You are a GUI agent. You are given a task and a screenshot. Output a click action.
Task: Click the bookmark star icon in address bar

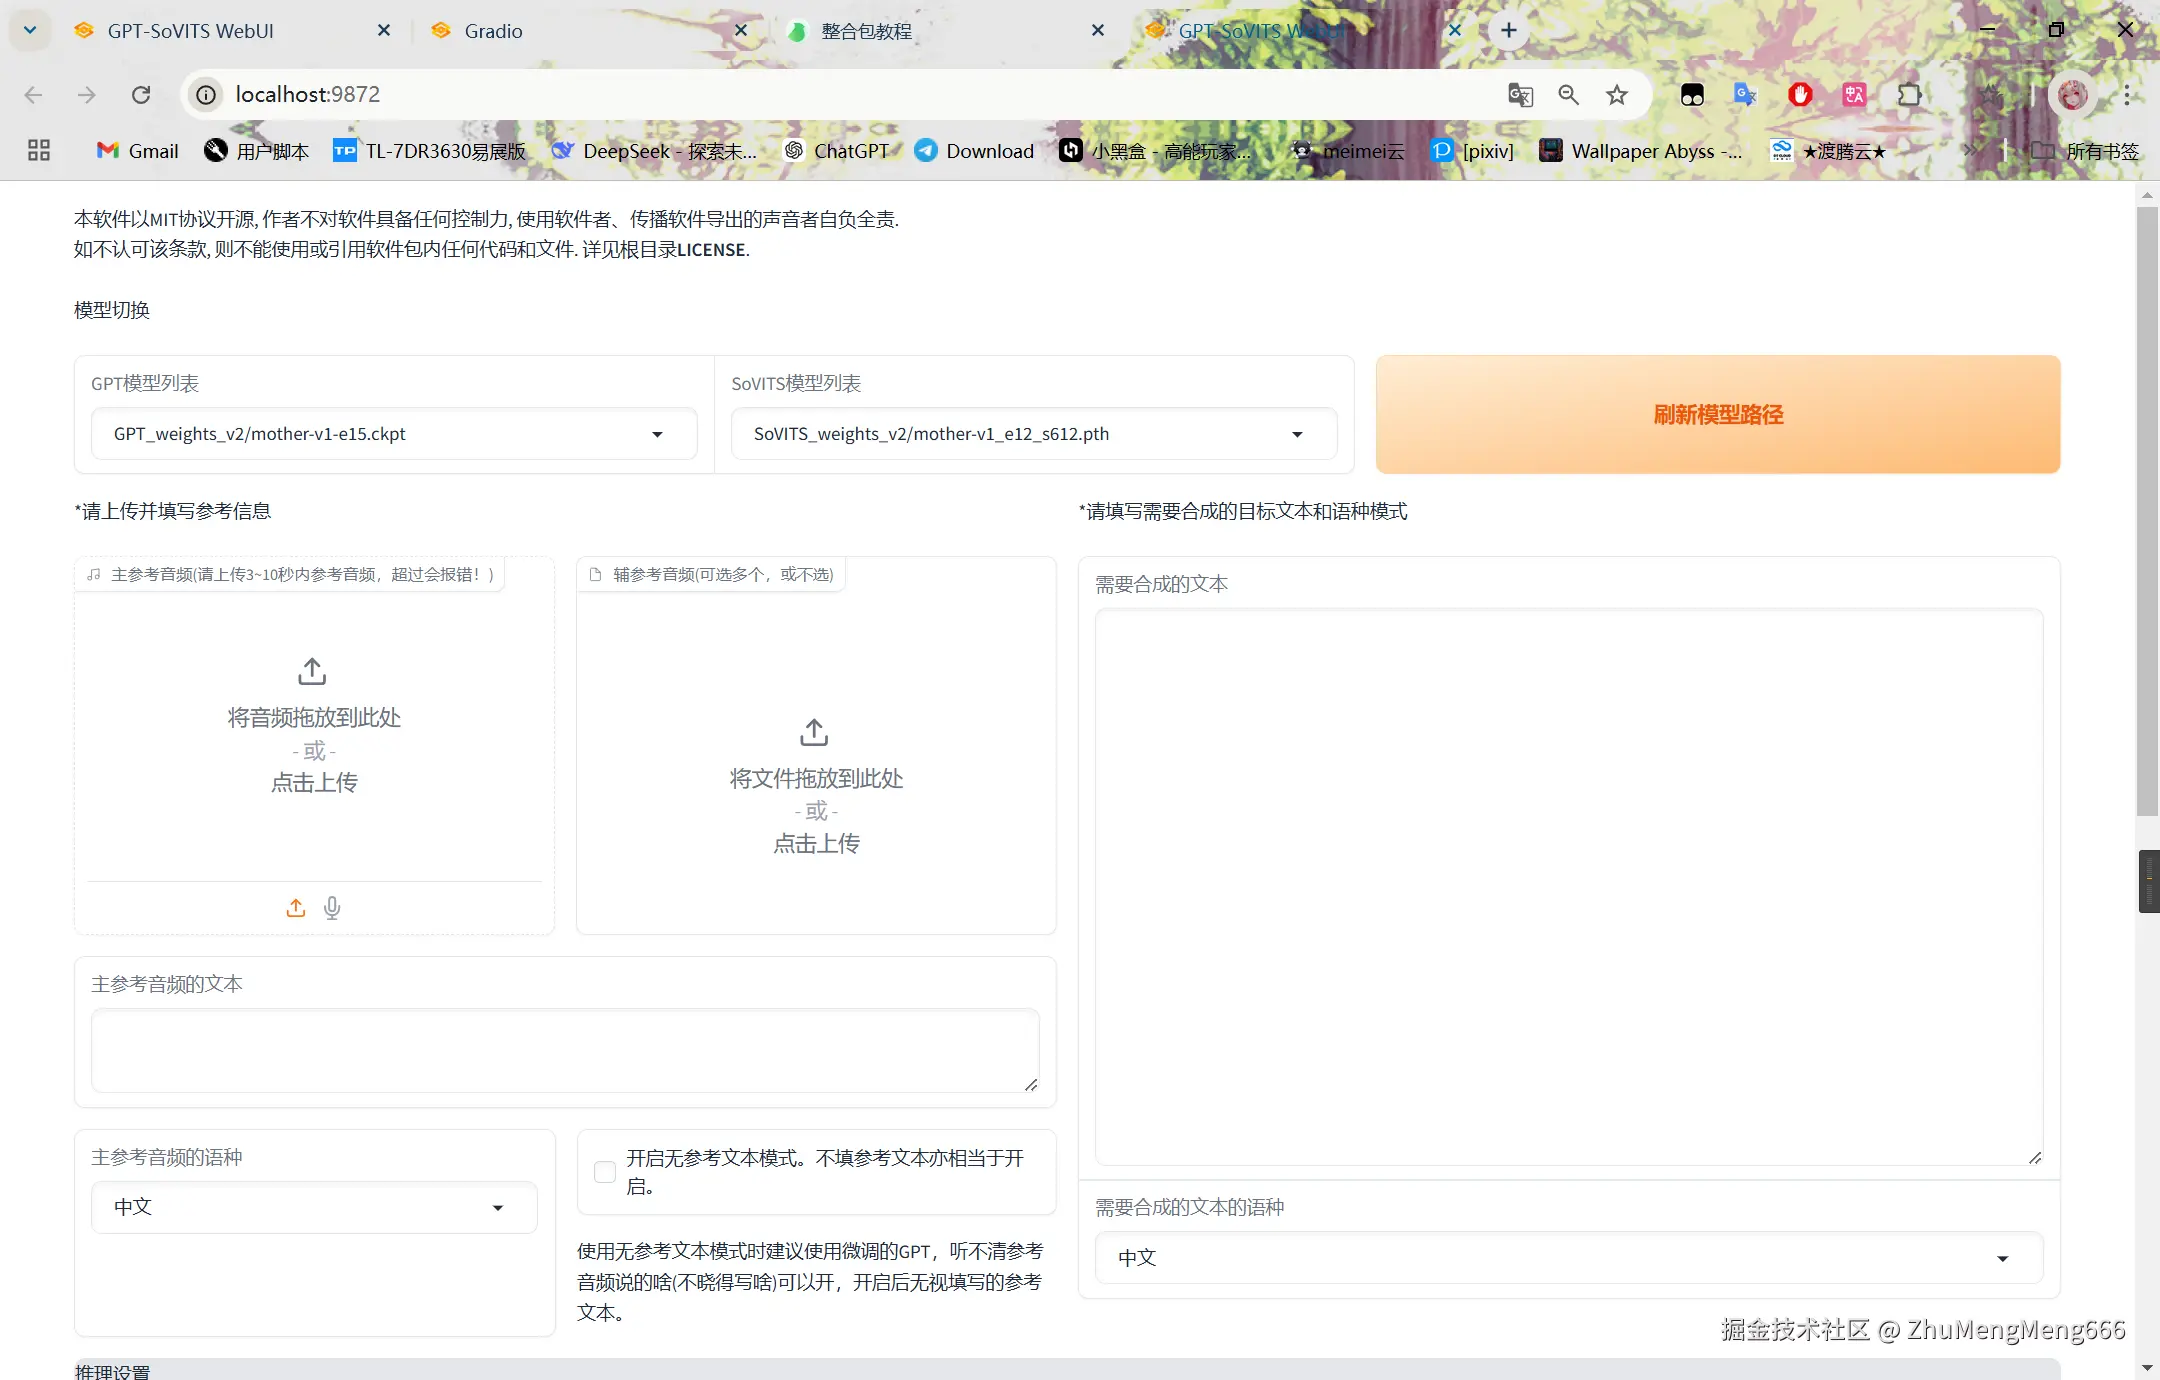[x=1616, y=94]
